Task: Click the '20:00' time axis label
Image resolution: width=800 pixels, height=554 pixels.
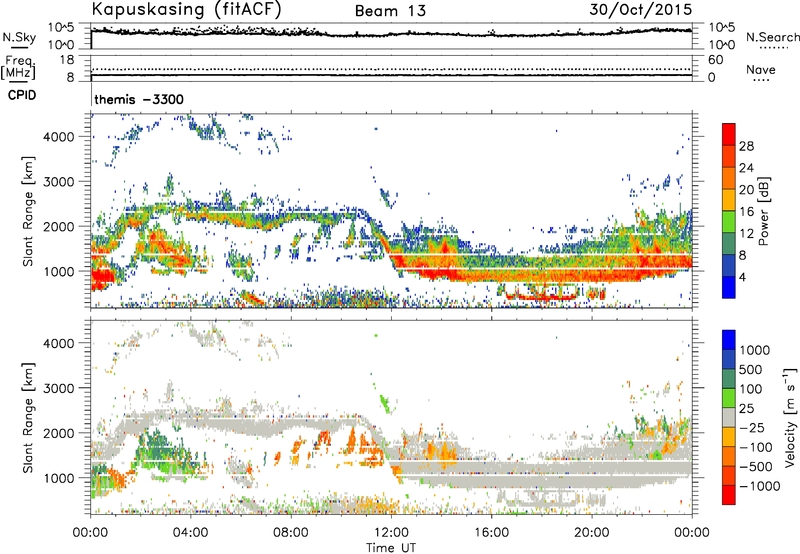Action: [x=591, y=533]
